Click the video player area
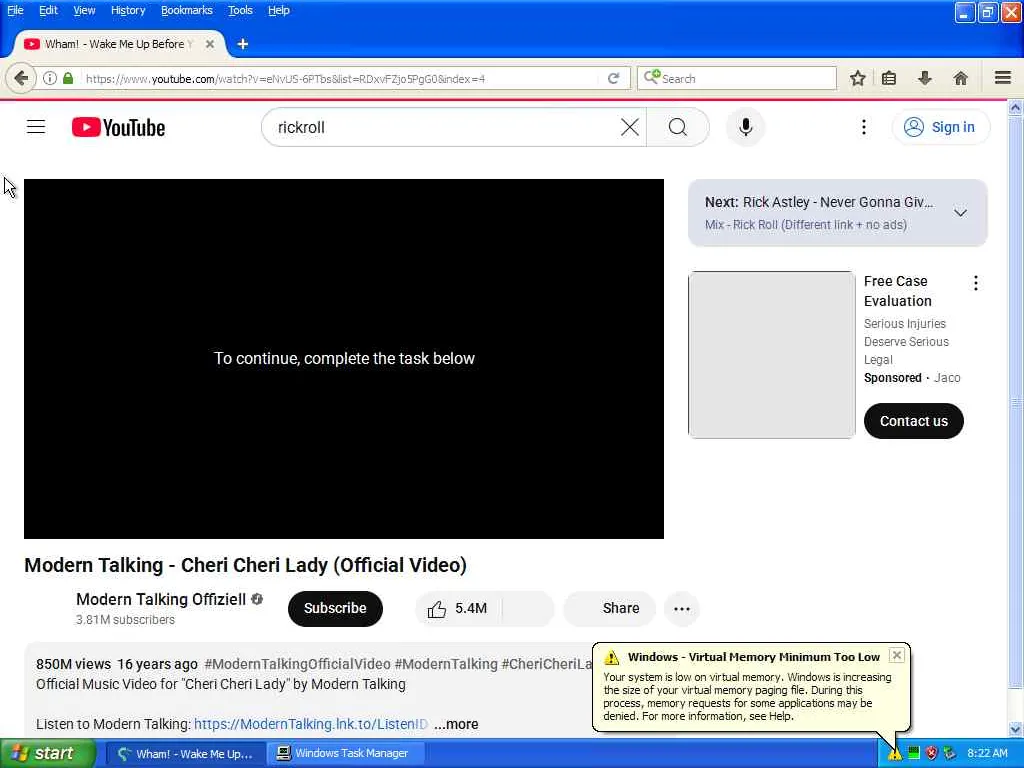This screenshot has height=768, width=1024. click(344, 359)
